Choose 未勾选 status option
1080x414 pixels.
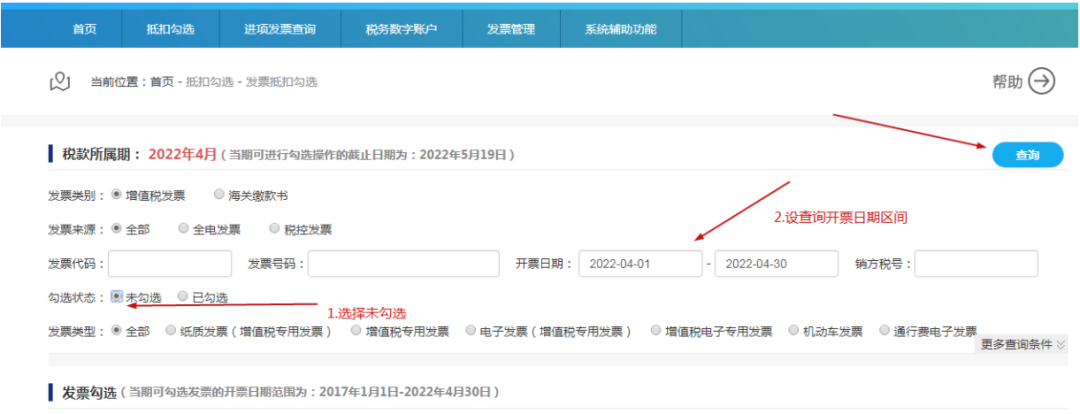click(117, 296)
